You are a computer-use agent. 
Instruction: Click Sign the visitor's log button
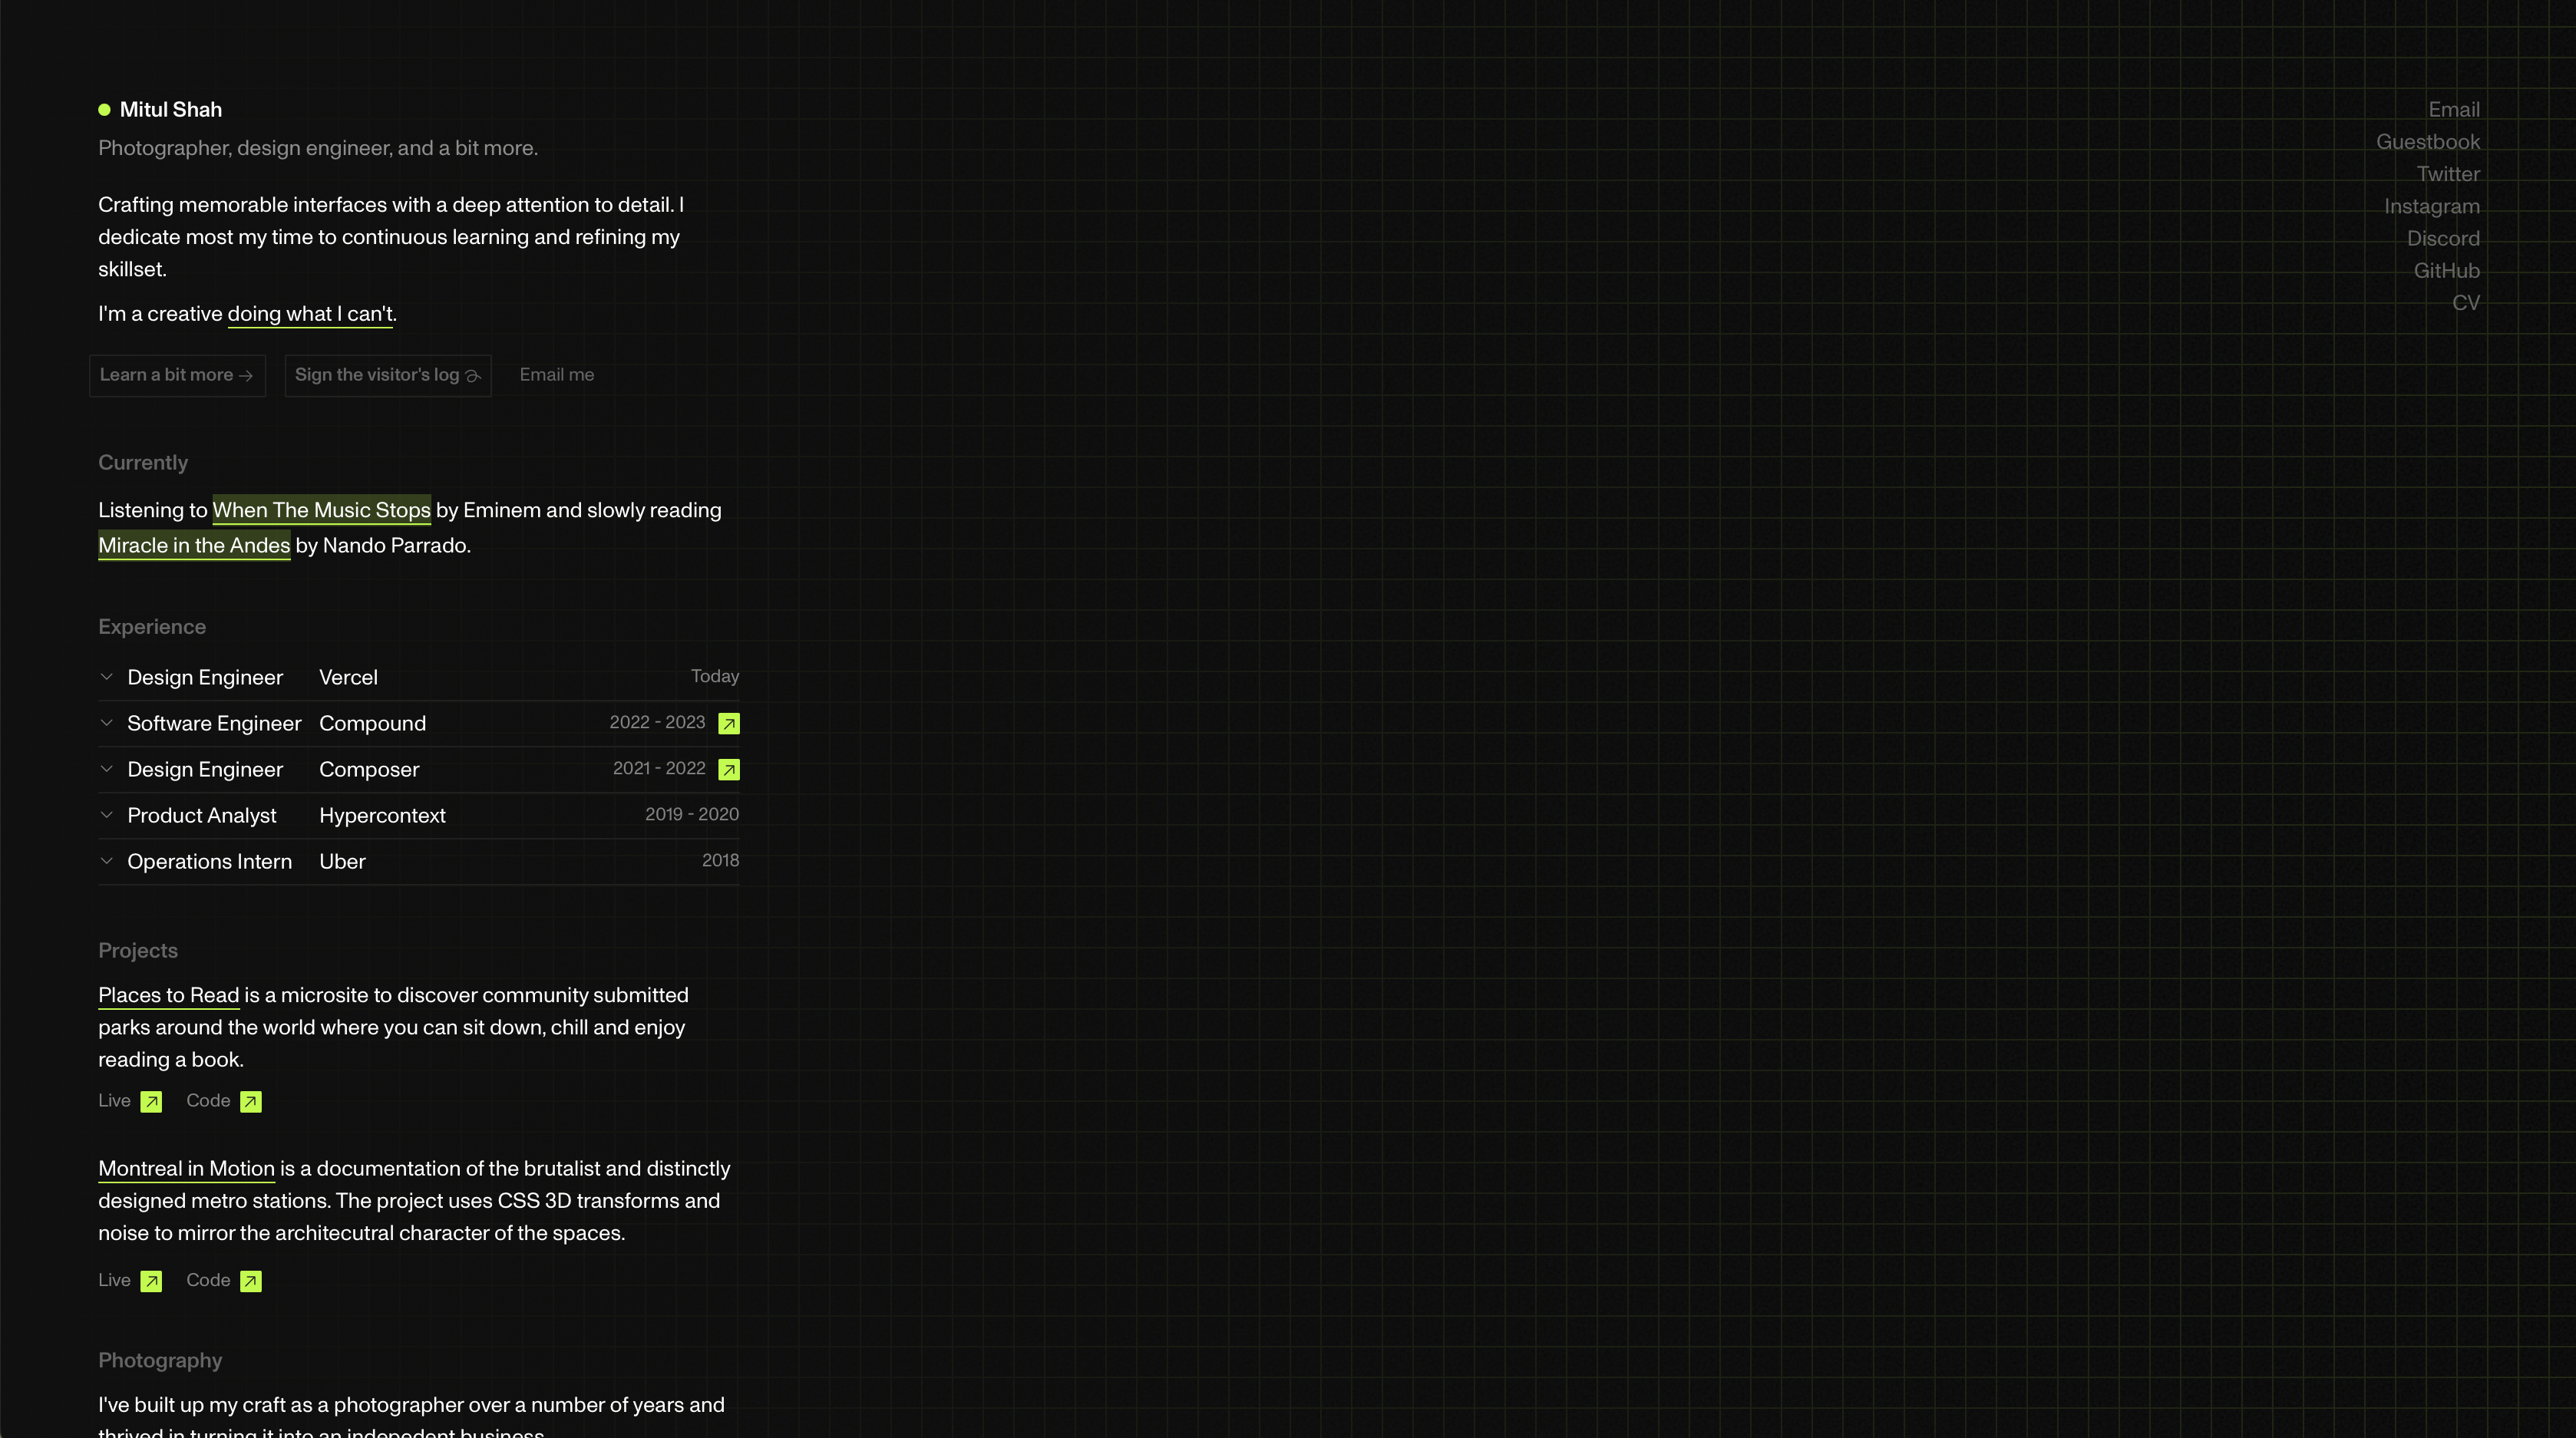(387, 375)
